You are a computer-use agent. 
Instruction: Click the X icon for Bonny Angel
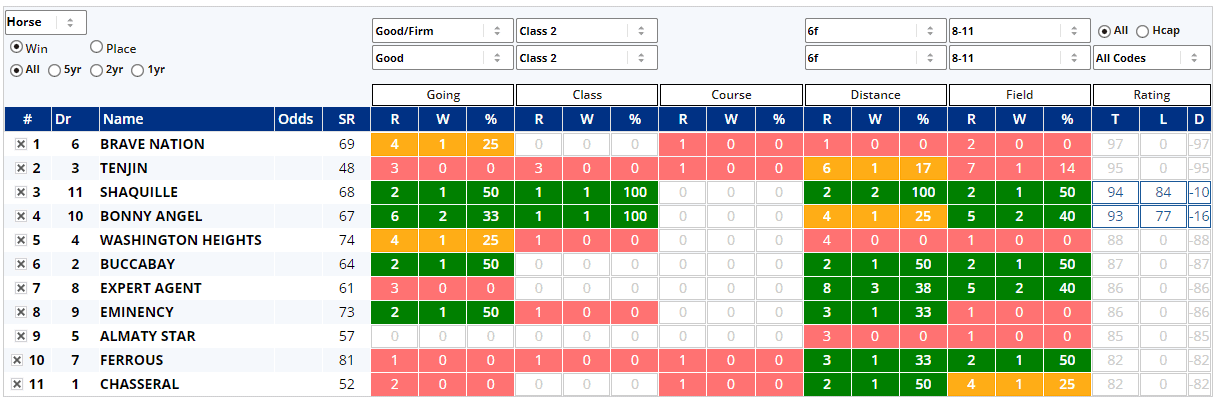tap(20, 216)
